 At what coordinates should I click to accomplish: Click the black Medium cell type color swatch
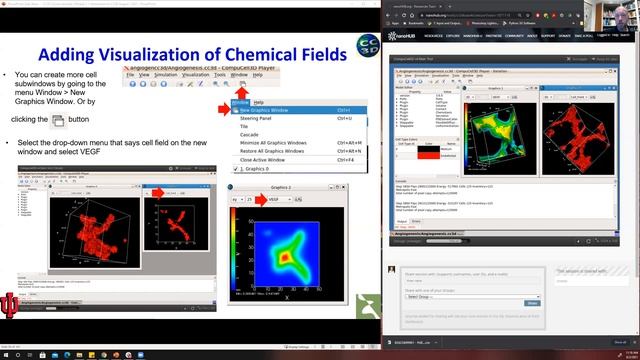[429, 149]
